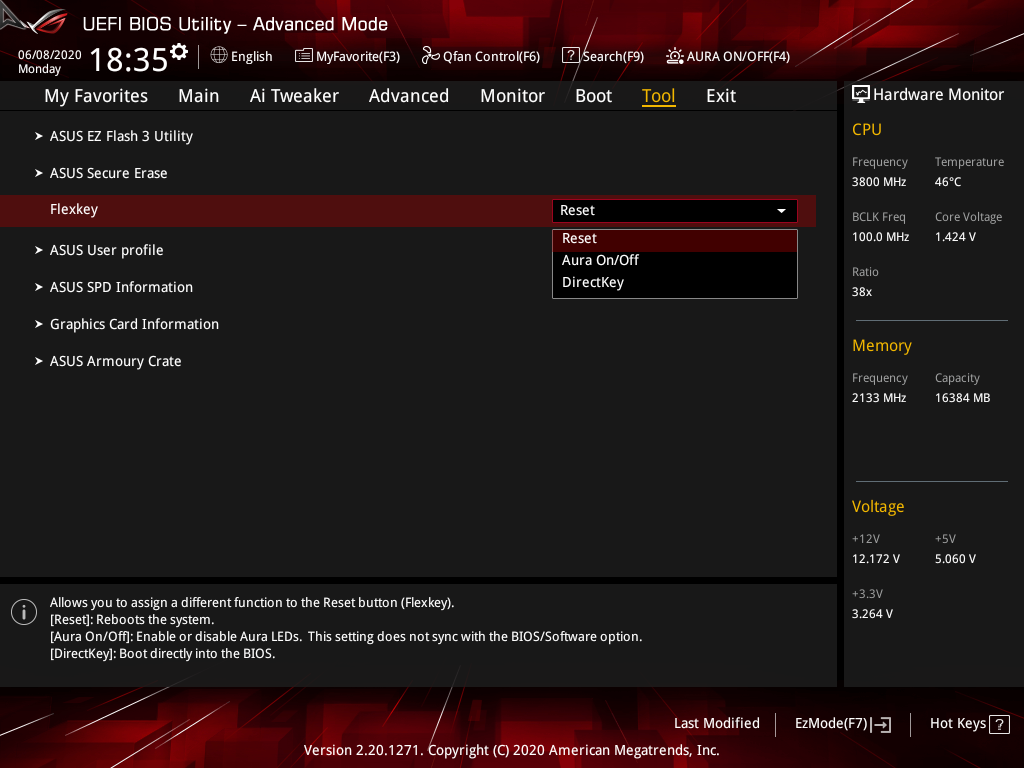Click the Version 2.20.1271 copyright text
The height and width of the screenshot is (768, 1024).
tap(511, 750)
